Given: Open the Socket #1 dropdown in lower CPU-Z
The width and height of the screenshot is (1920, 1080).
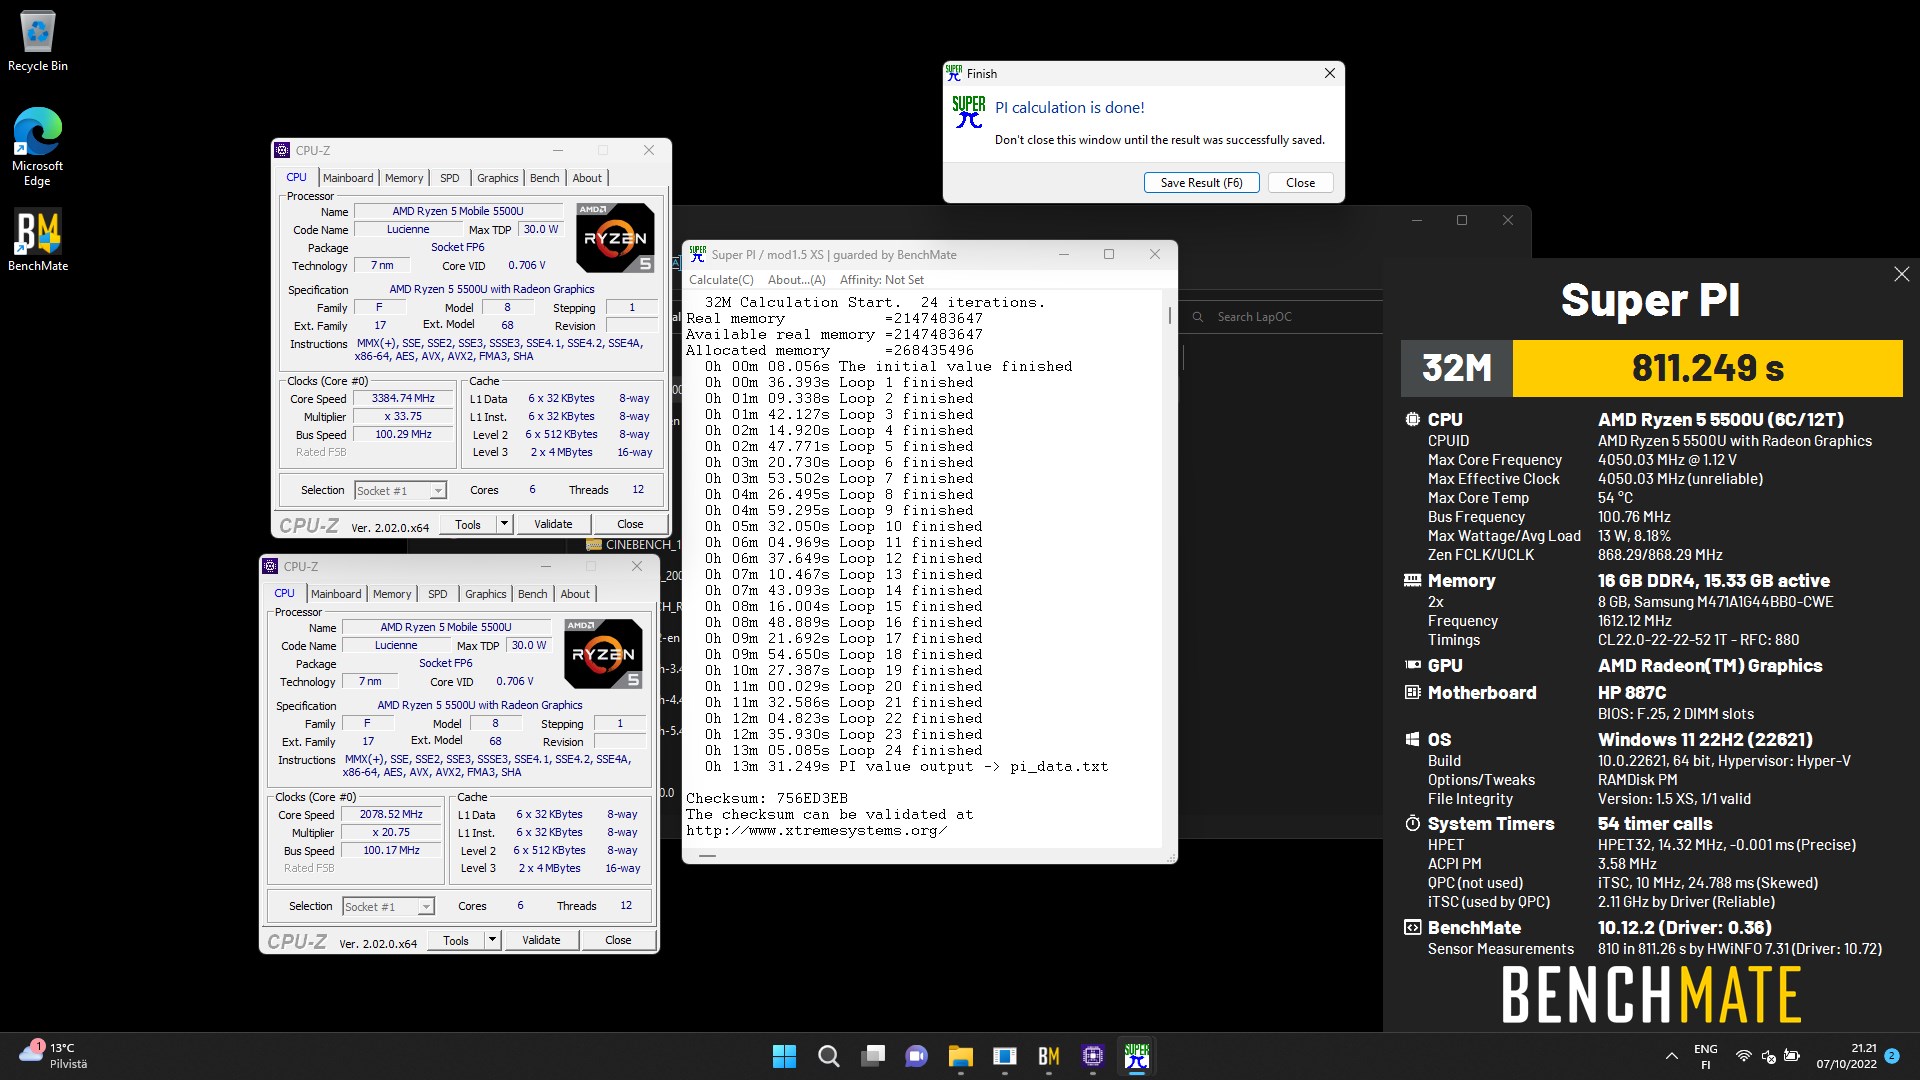Looking at the screenshot, I should pyautogui.click(x=388, y=907).
